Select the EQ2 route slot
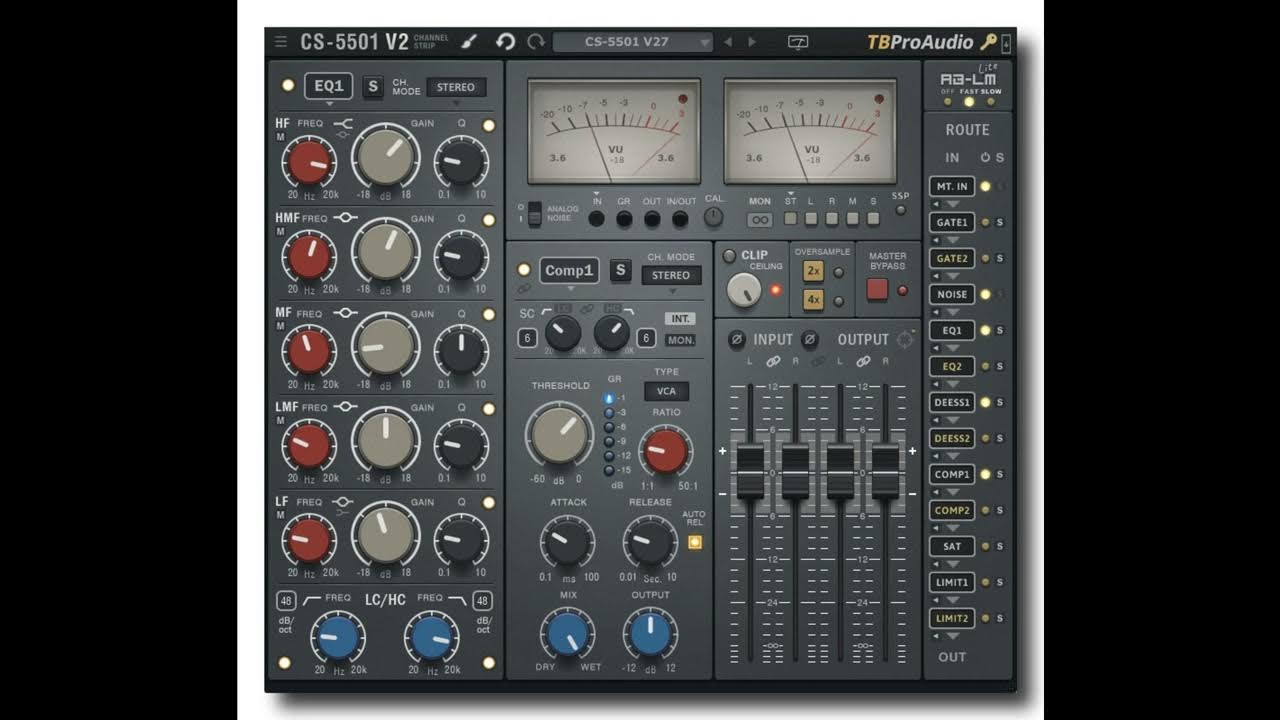The height and width of the screenshot is (720, 1280). click(952, 366)
